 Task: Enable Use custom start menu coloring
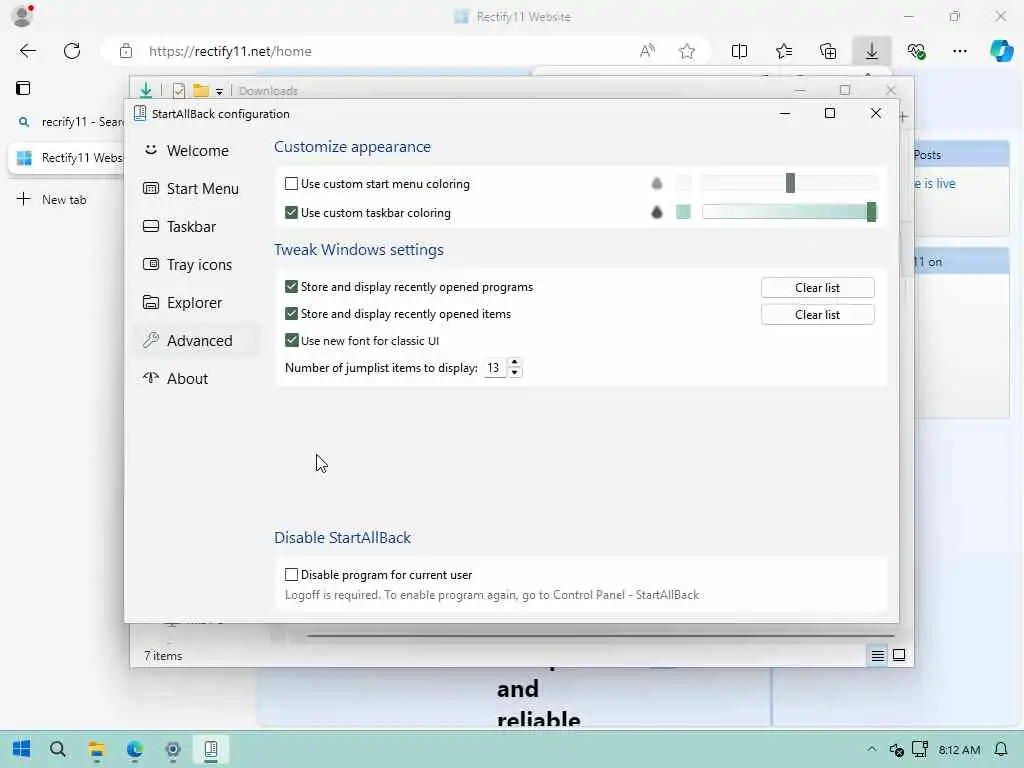coord(291,184)
